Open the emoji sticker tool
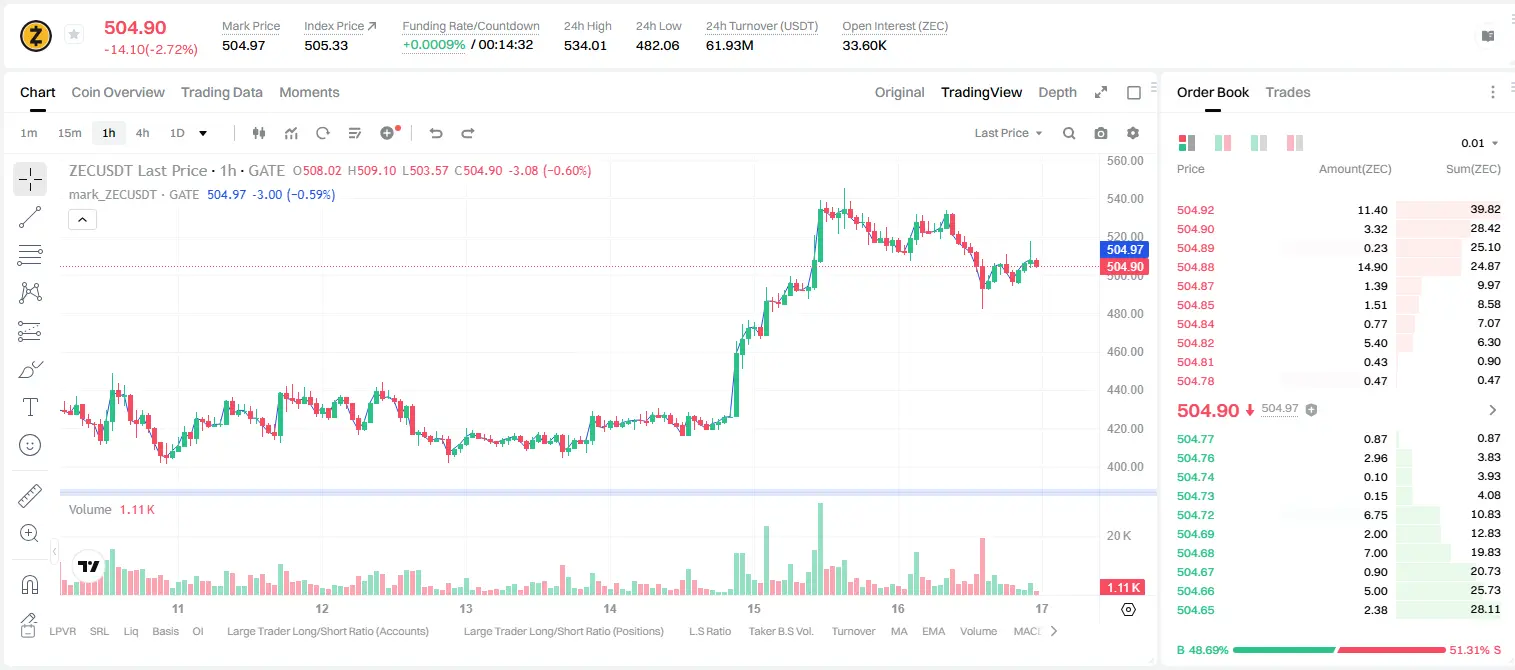This screenshot has width=1515, height=670. (30, 445)
